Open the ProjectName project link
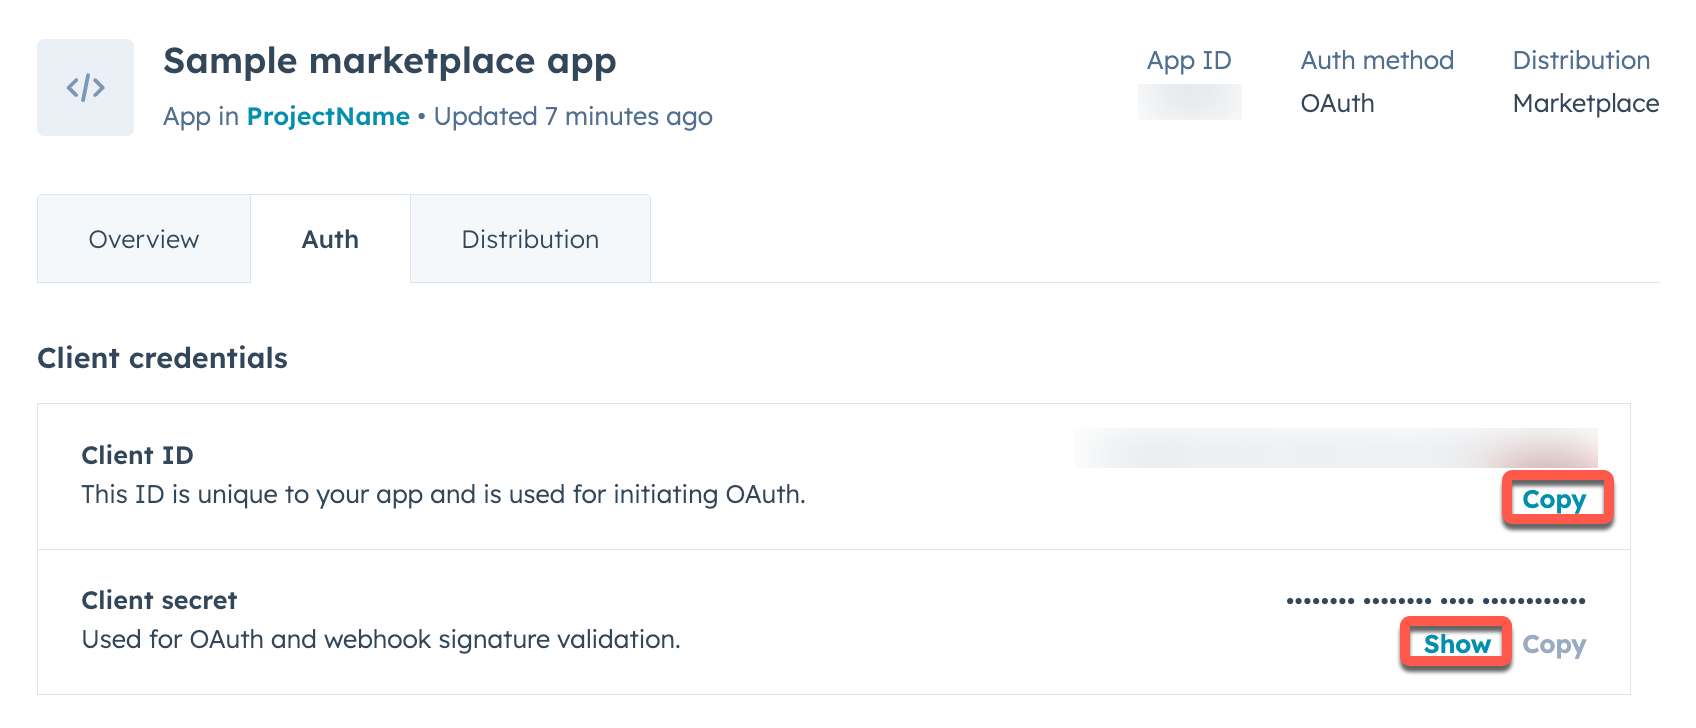 [x=328, y=117]
